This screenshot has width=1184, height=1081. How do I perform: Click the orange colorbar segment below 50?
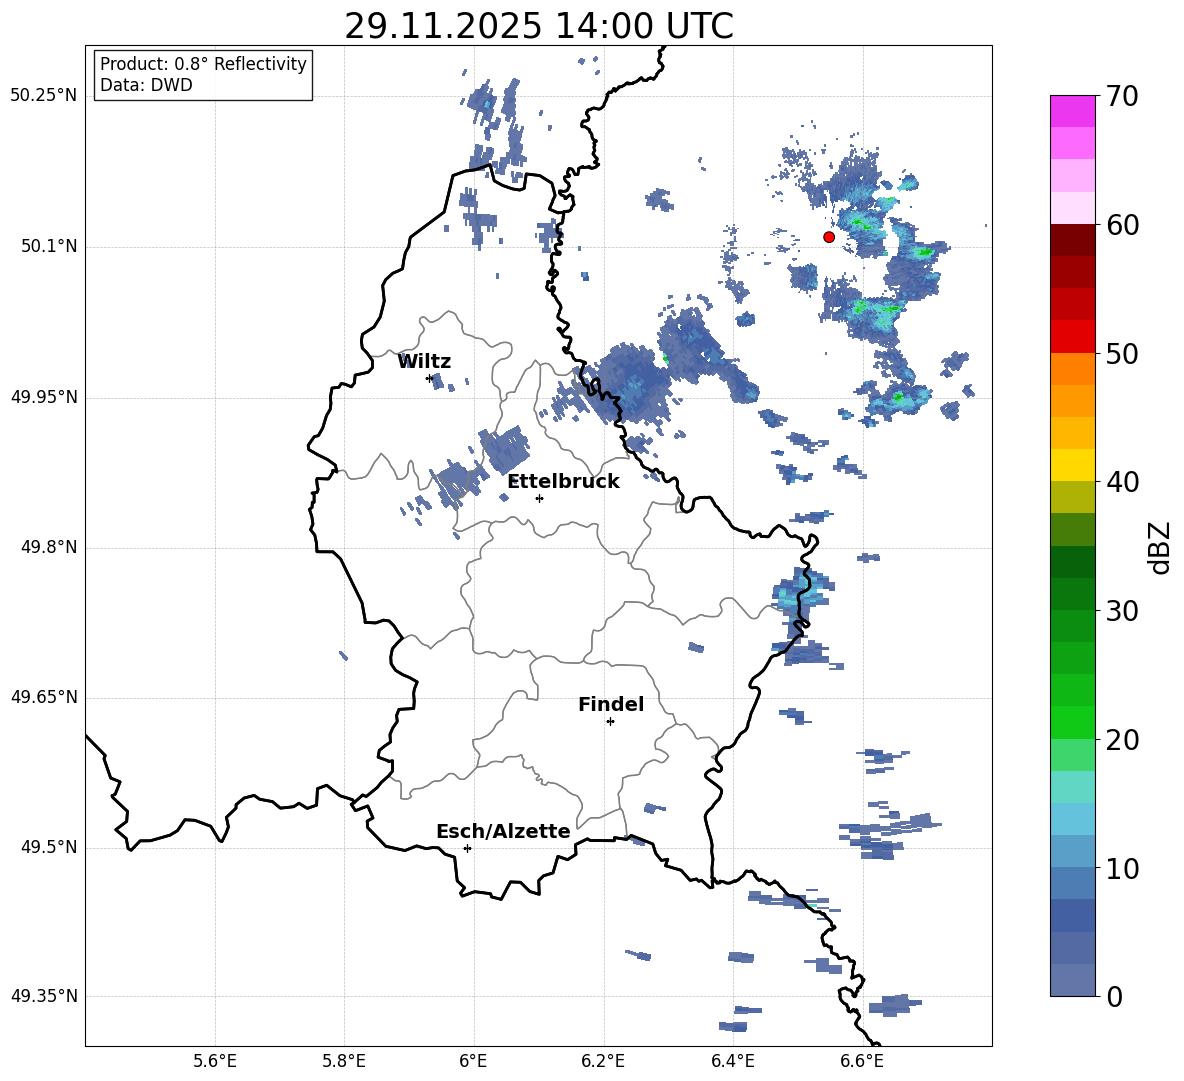[1072, 369]
